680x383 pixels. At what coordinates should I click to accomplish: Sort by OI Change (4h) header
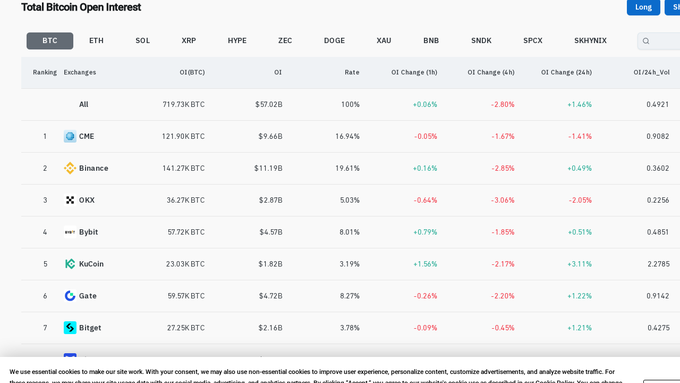tap(491, 72)
